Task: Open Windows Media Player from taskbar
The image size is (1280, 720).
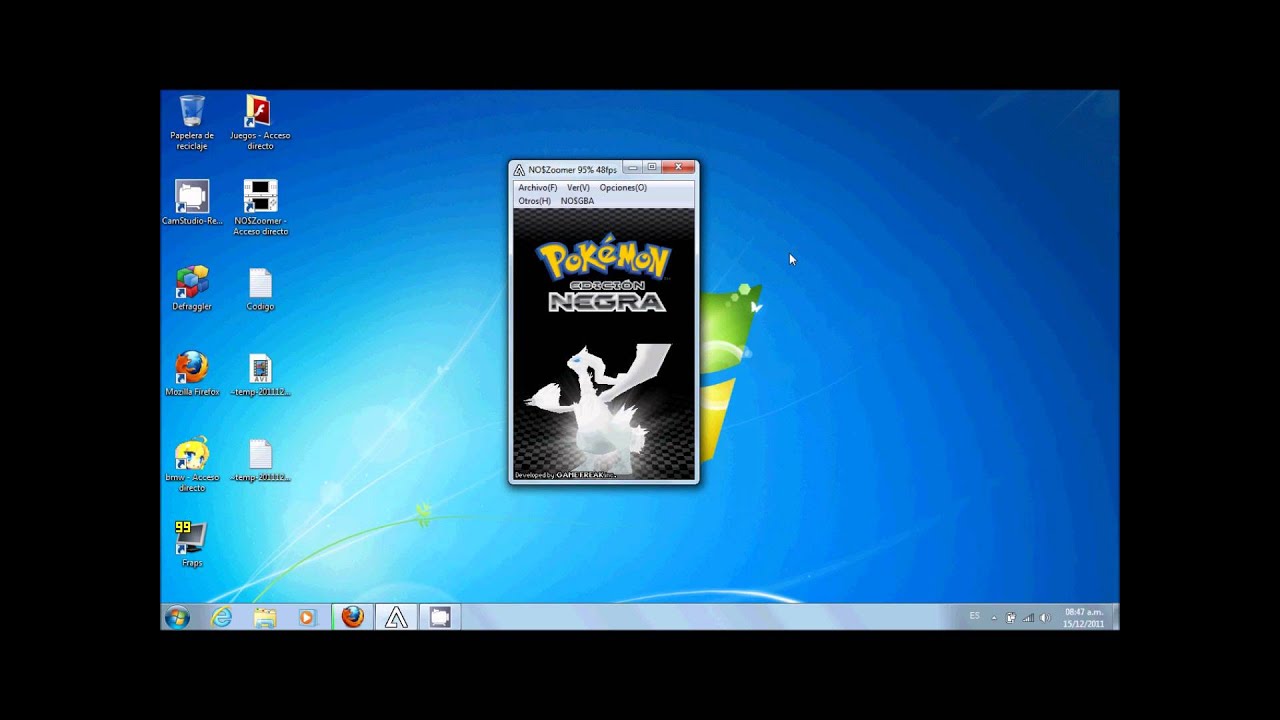Action: point(307,617)
